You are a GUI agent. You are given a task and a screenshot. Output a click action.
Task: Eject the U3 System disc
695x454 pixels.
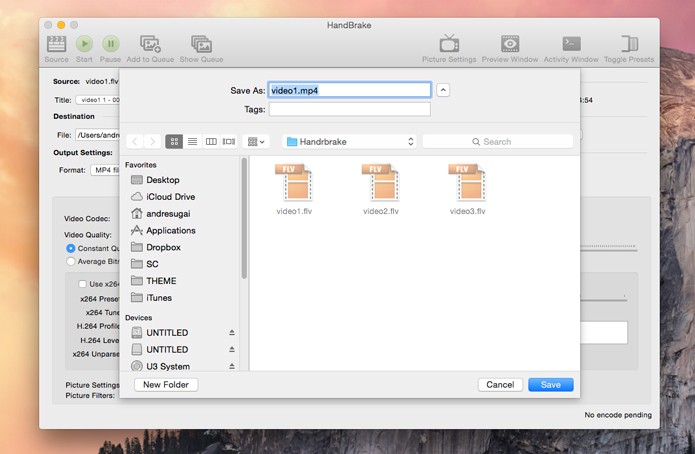[x=232, y=366]
